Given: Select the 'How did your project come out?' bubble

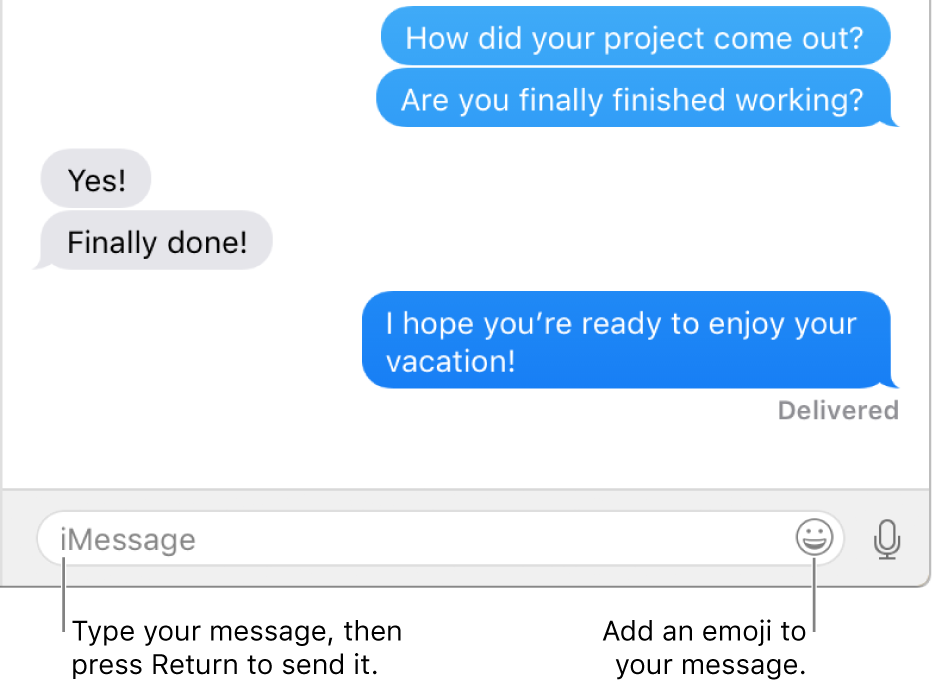Looking at the screenshot, I should 636,36.
